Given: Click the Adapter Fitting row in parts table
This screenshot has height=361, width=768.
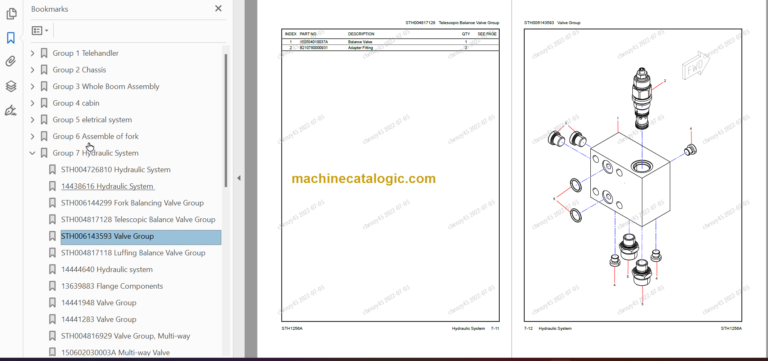Looking at the screenshot, I should click(x=390, y=48).
